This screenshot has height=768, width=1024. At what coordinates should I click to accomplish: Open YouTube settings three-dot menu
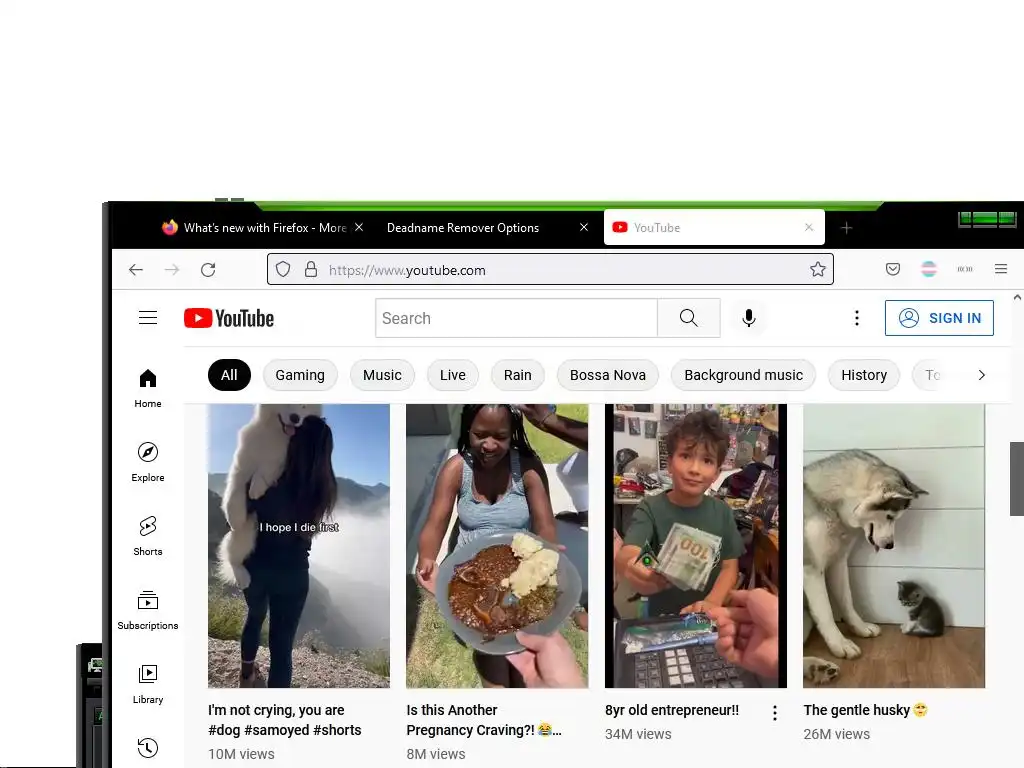(857, 318)
